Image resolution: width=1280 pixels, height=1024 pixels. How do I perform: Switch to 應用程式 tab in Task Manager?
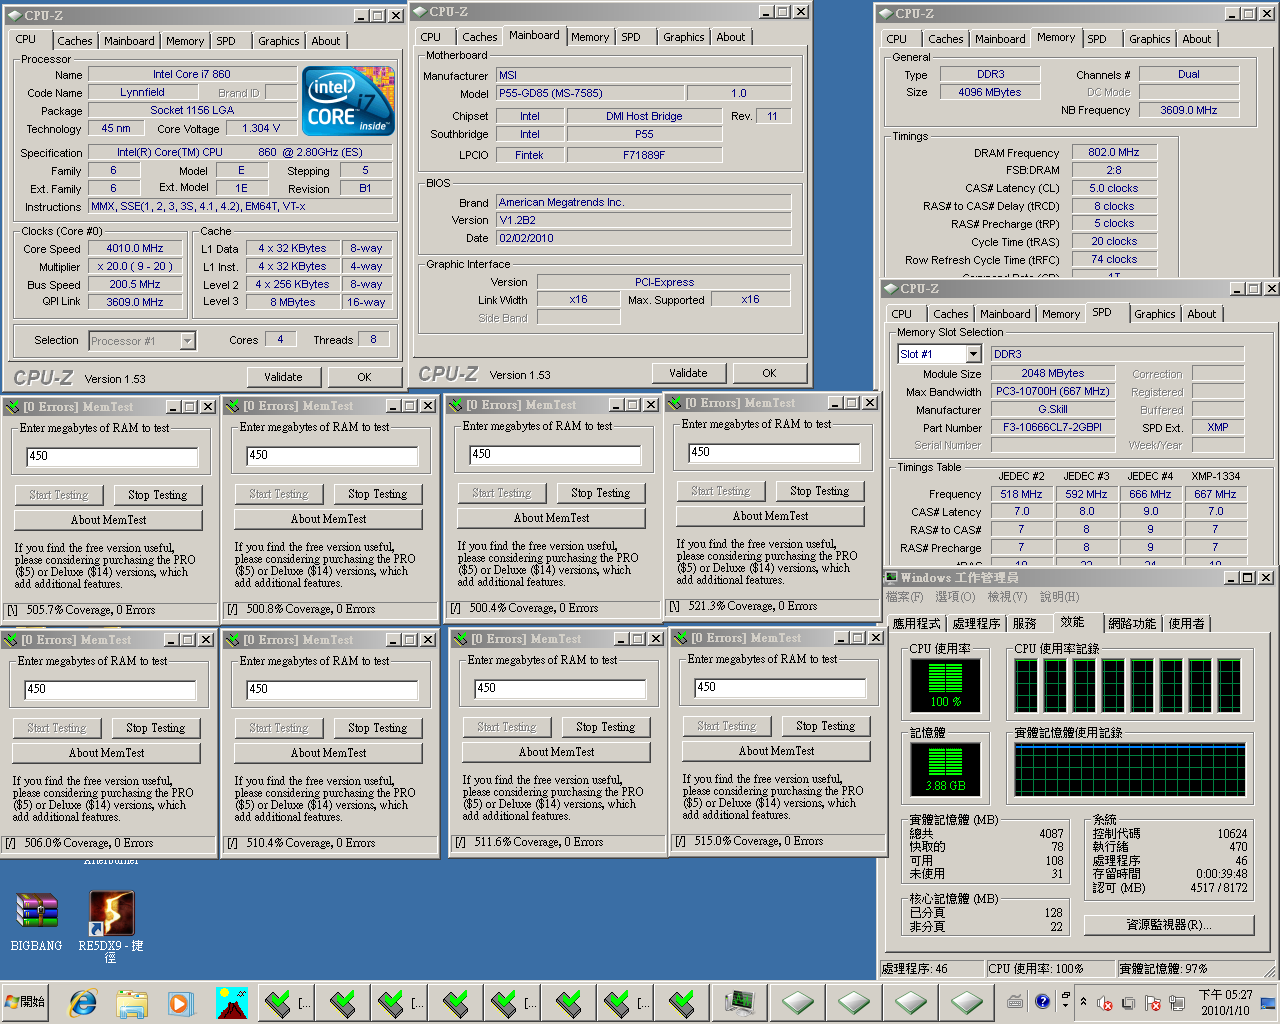(917, 623)
